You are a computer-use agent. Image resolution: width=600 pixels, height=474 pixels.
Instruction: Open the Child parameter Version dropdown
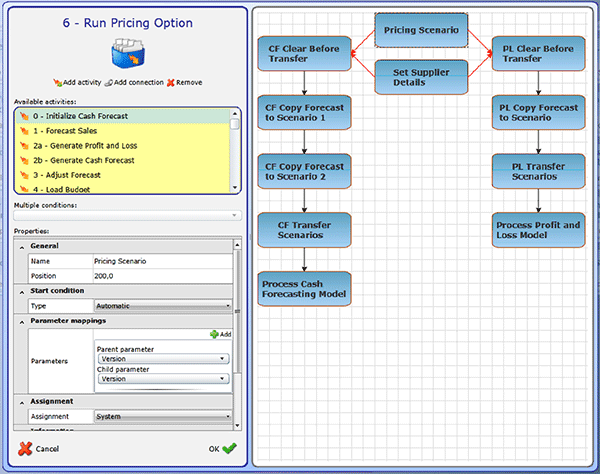point(163,379)
